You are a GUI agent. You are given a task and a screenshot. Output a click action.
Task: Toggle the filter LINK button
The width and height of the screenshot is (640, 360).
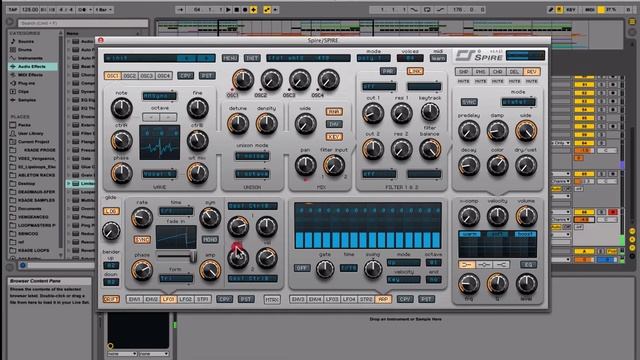pyautogui.click(x=415, y=71)
